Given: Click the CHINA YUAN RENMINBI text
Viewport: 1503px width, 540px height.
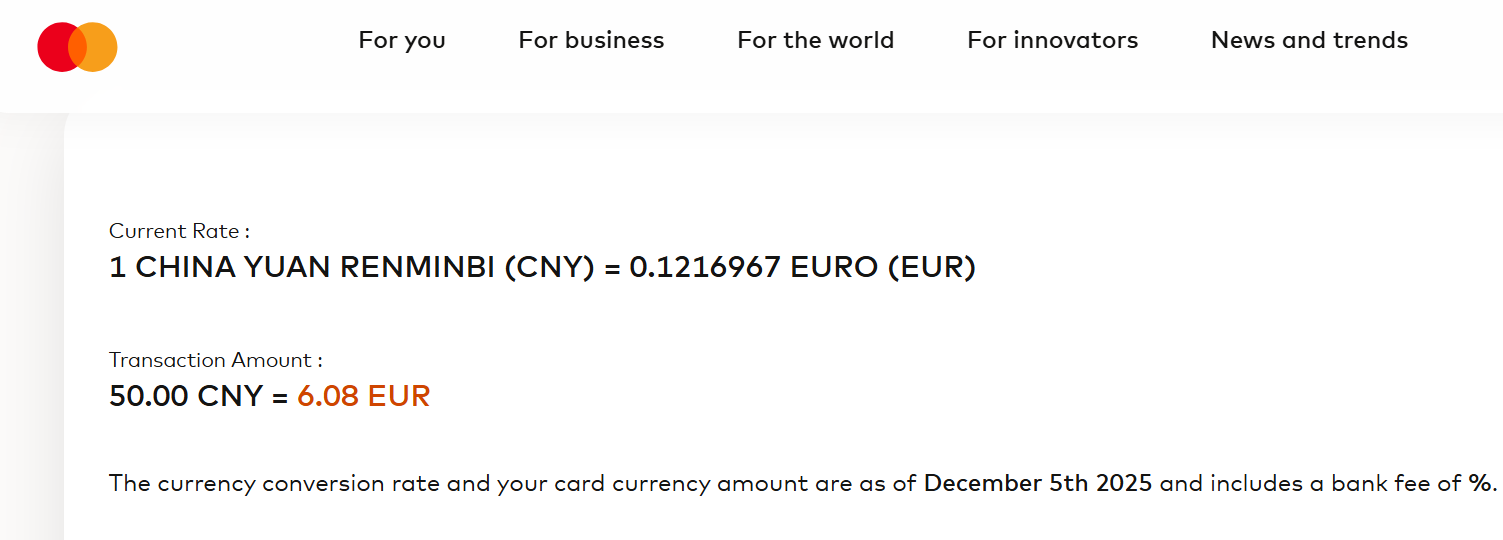Looking at the screenshot, I should (315, 268).
